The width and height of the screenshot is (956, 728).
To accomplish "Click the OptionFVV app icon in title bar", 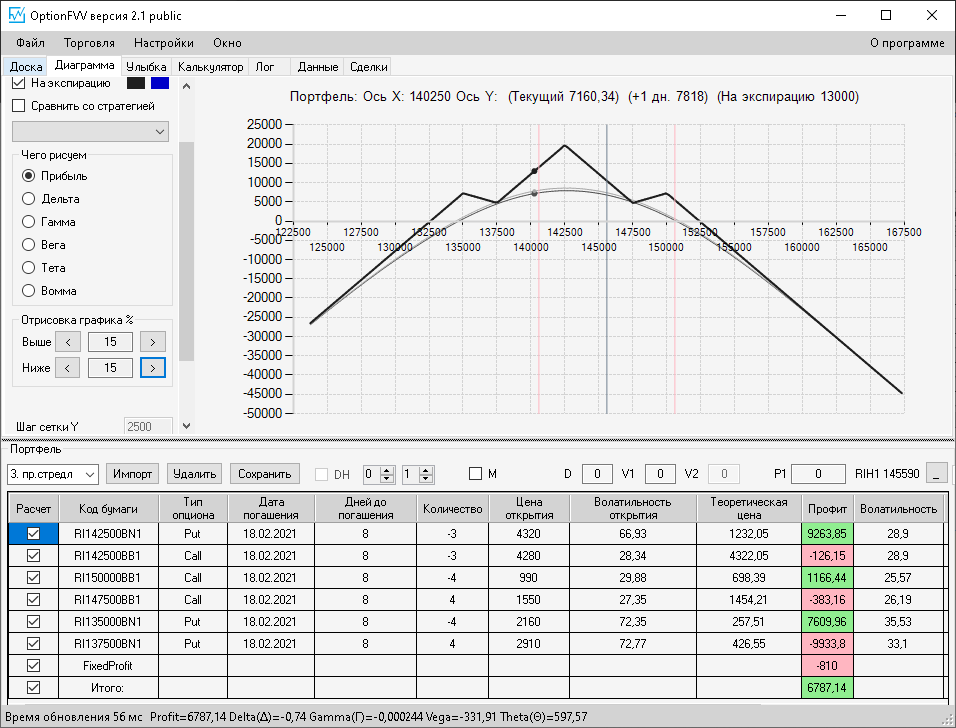I will 16,15.
